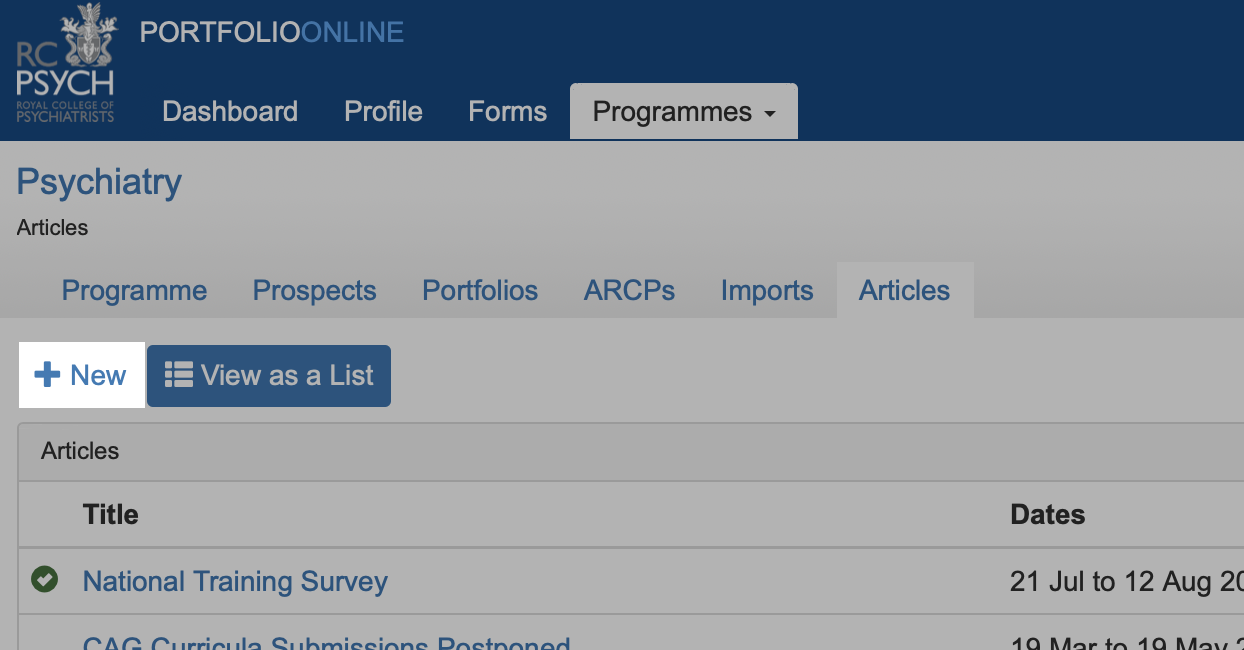Screen dimensions: 1244x650
Task: Switch to the ARCPs tab
Action: (x=629, y=291)
